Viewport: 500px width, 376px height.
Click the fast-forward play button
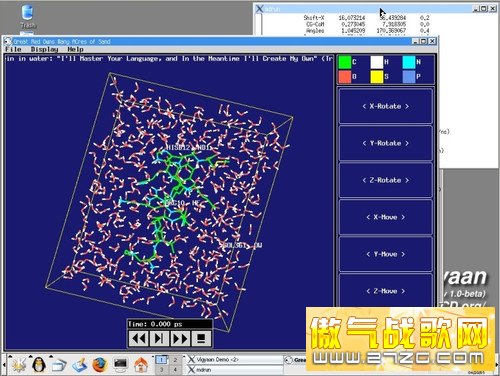180,339
